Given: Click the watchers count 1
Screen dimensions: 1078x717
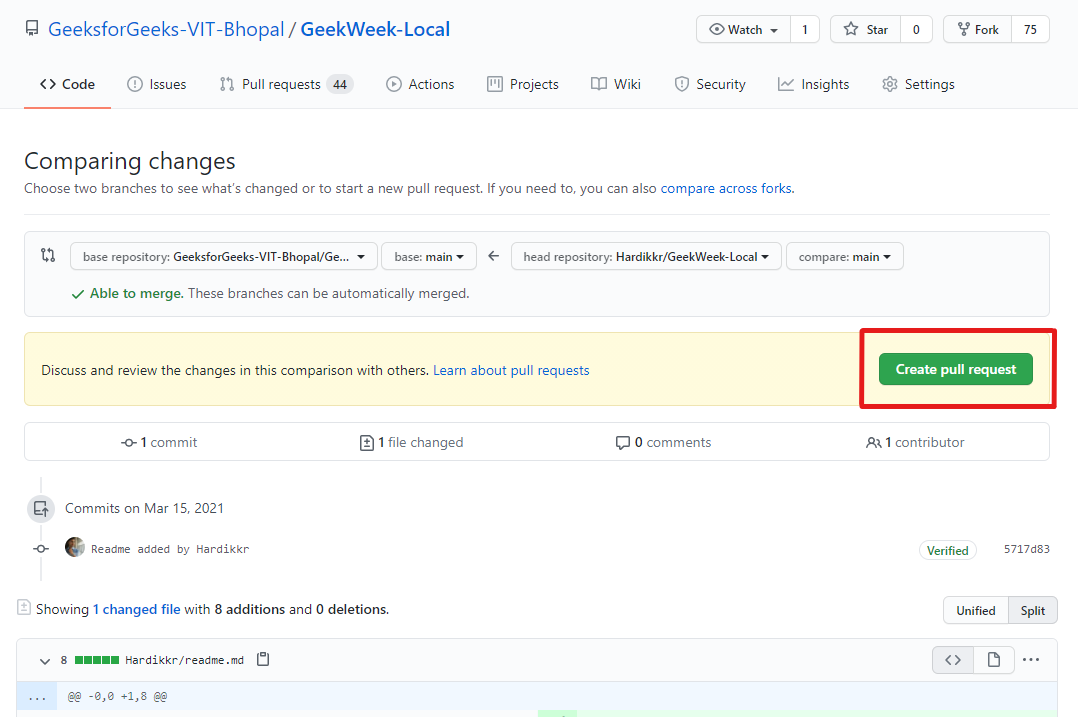Looking at the screenshot, I should [805, 30].
